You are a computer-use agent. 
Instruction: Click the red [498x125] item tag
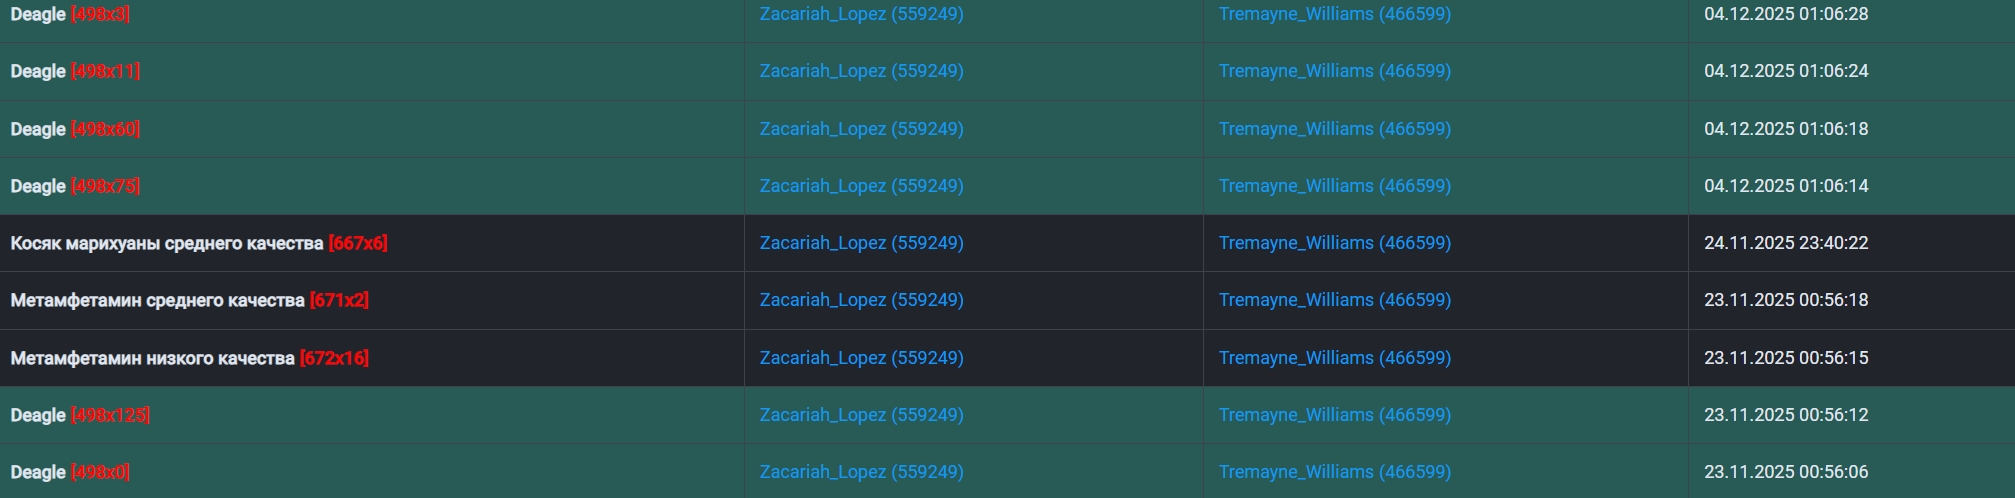pyautogui.click(x=110, y=415)
